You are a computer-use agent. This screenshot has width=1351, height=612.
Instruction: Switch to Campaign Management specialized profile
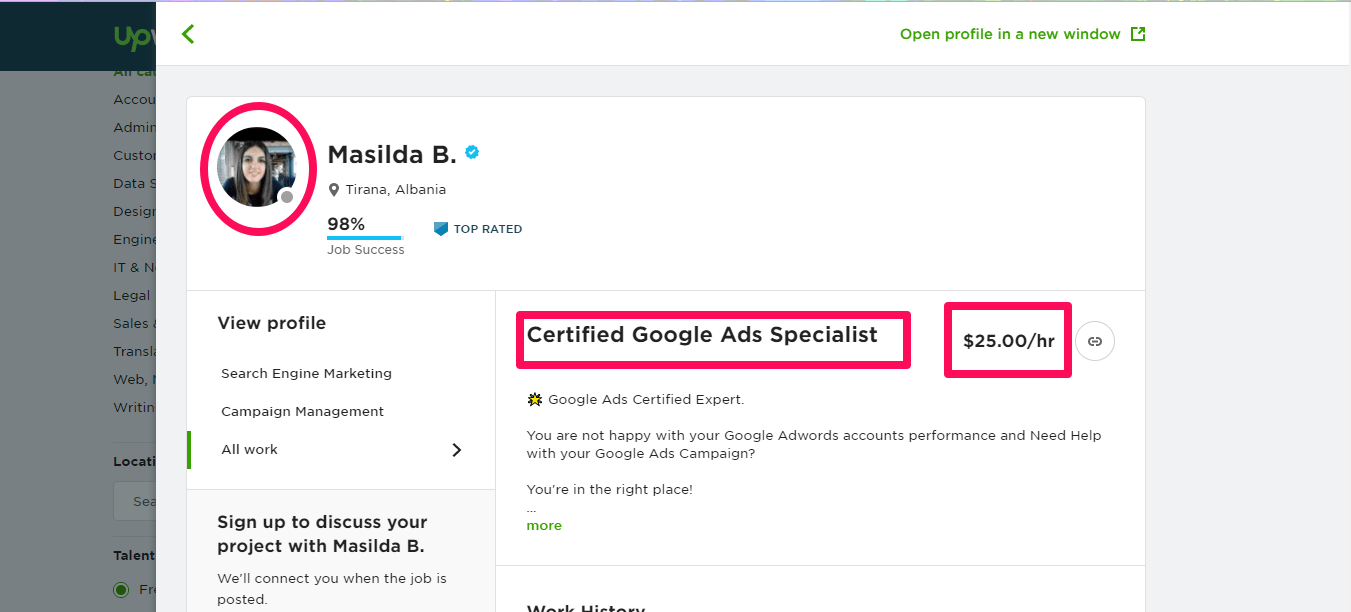pyautogui.click(x=302, y=412)
